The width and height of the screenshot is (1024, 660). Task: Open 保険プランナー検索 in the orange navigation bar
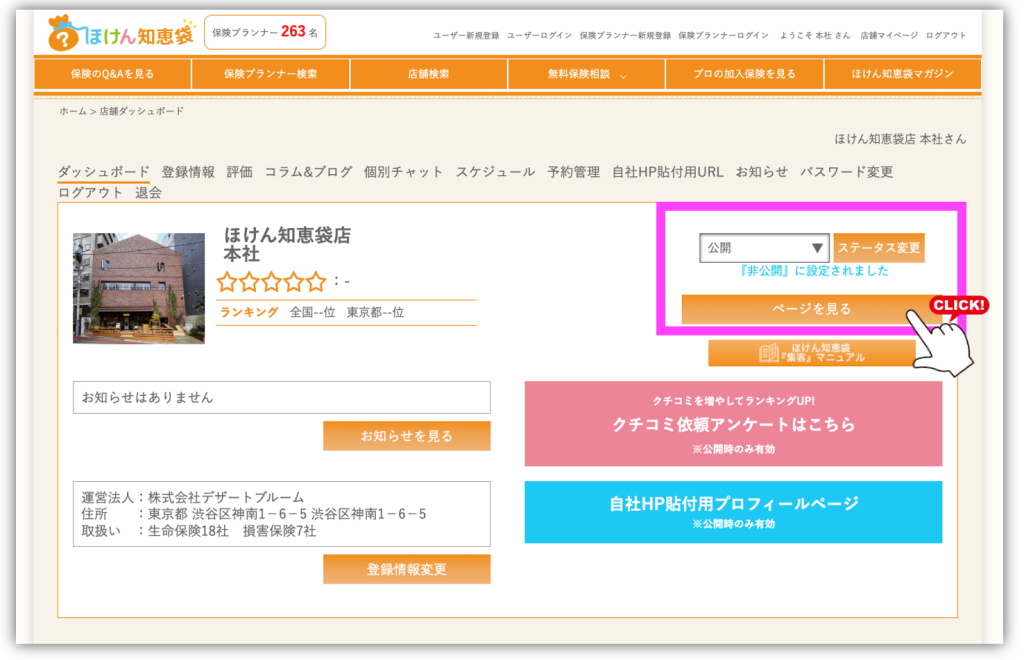pos(270,74)
